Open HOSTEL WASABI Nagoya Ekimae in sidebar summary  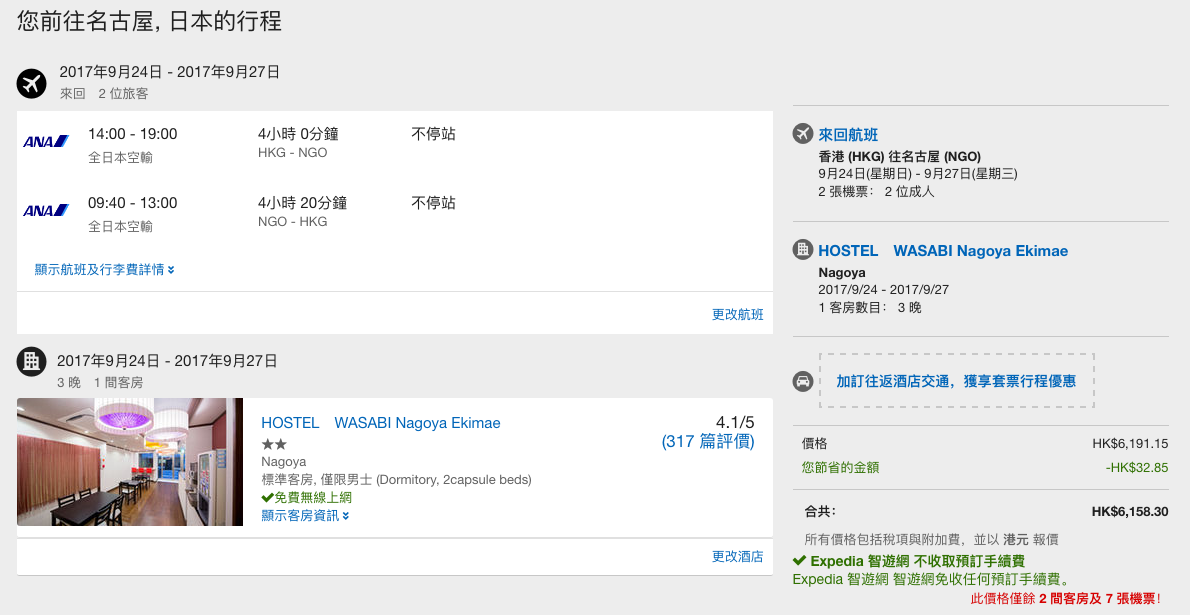(x=943, y=251)
